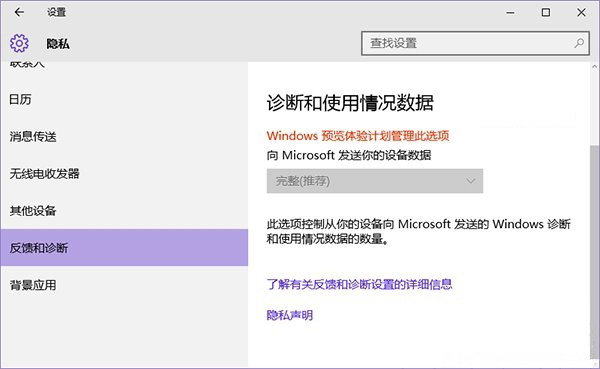Click the purple settings gear icon
This screenshot has width=600, height=369.
pyautogui.click(x=19, y=43)
